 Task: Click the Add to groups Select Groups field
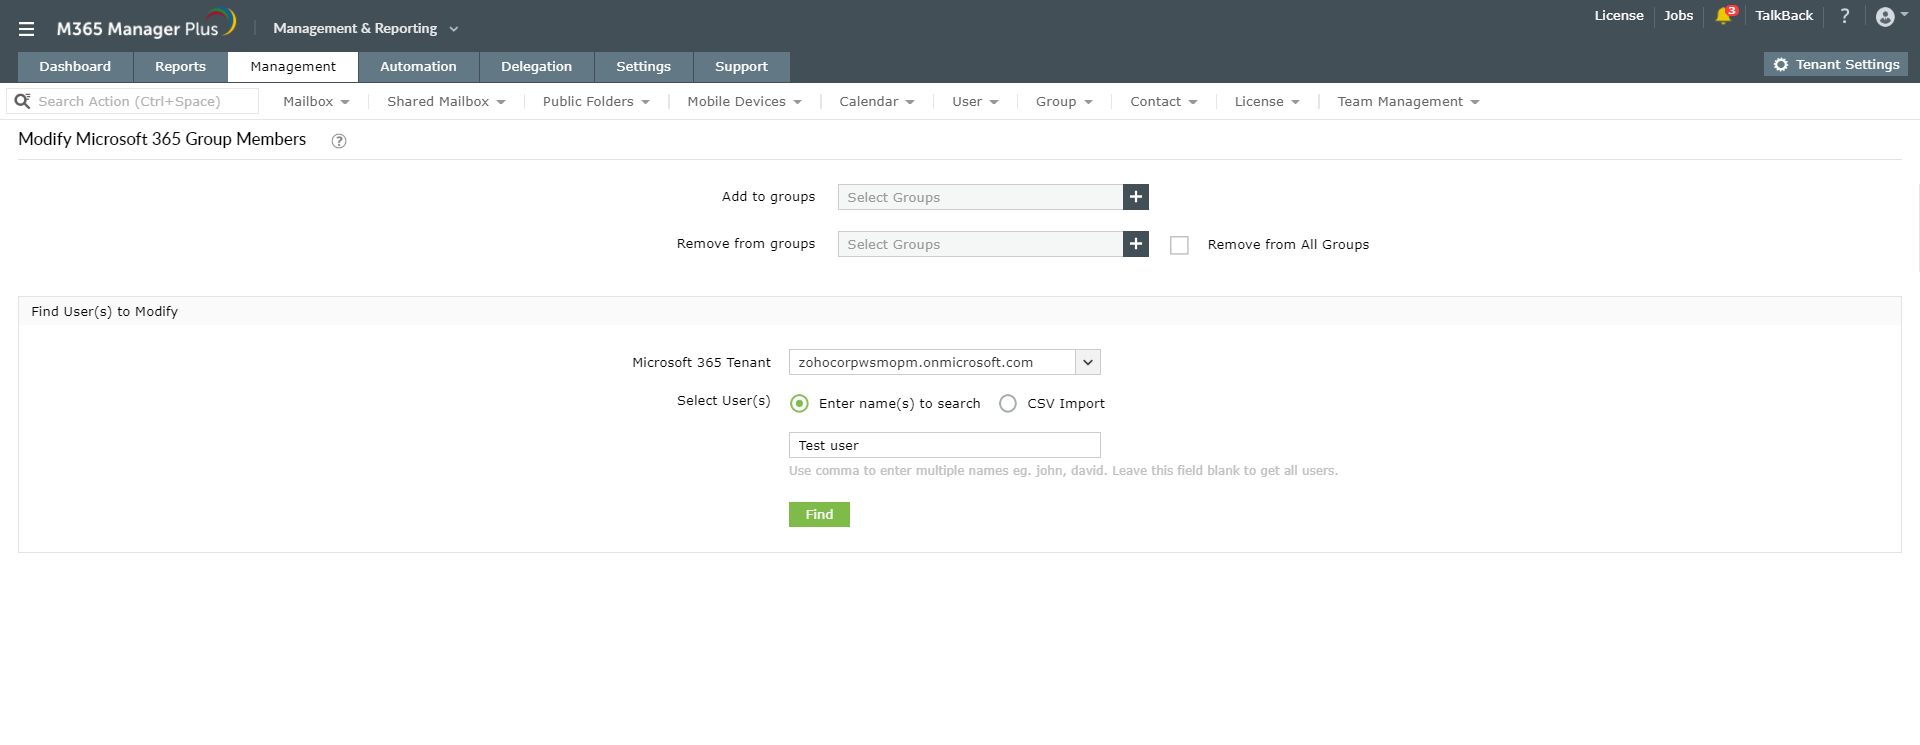tap(980, 197)
